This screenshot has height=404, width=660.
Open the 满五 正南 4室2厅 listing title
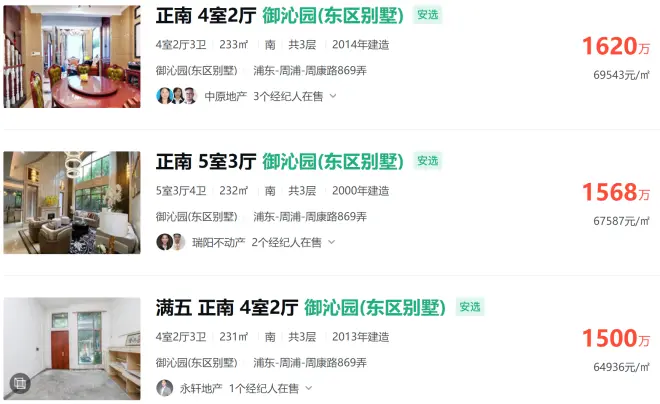227,308
